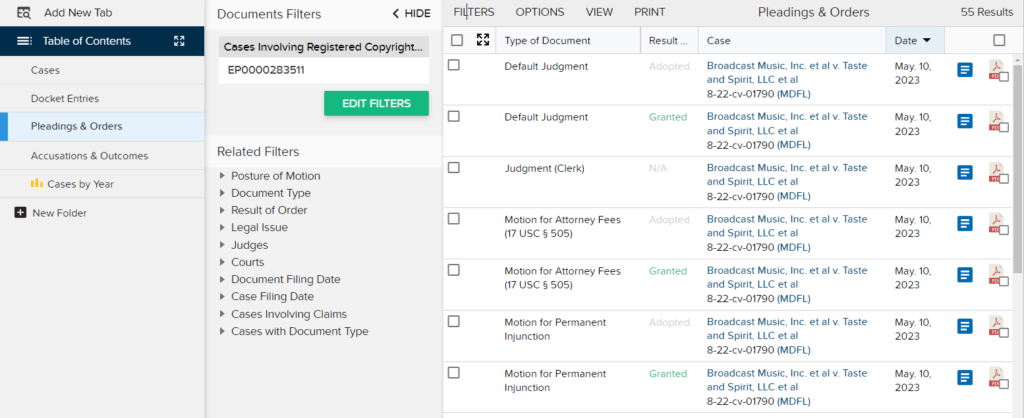Hide the Documents Filters panel

(x=411, y=14)
